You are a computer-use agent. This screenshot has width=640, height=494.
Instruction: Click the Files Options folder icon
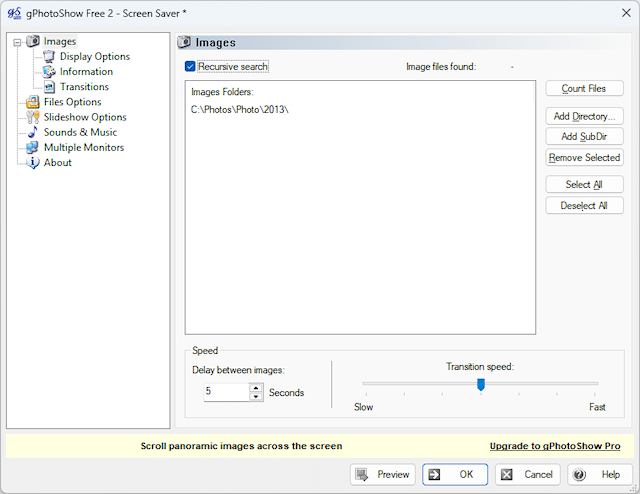[x=33, y=102]
